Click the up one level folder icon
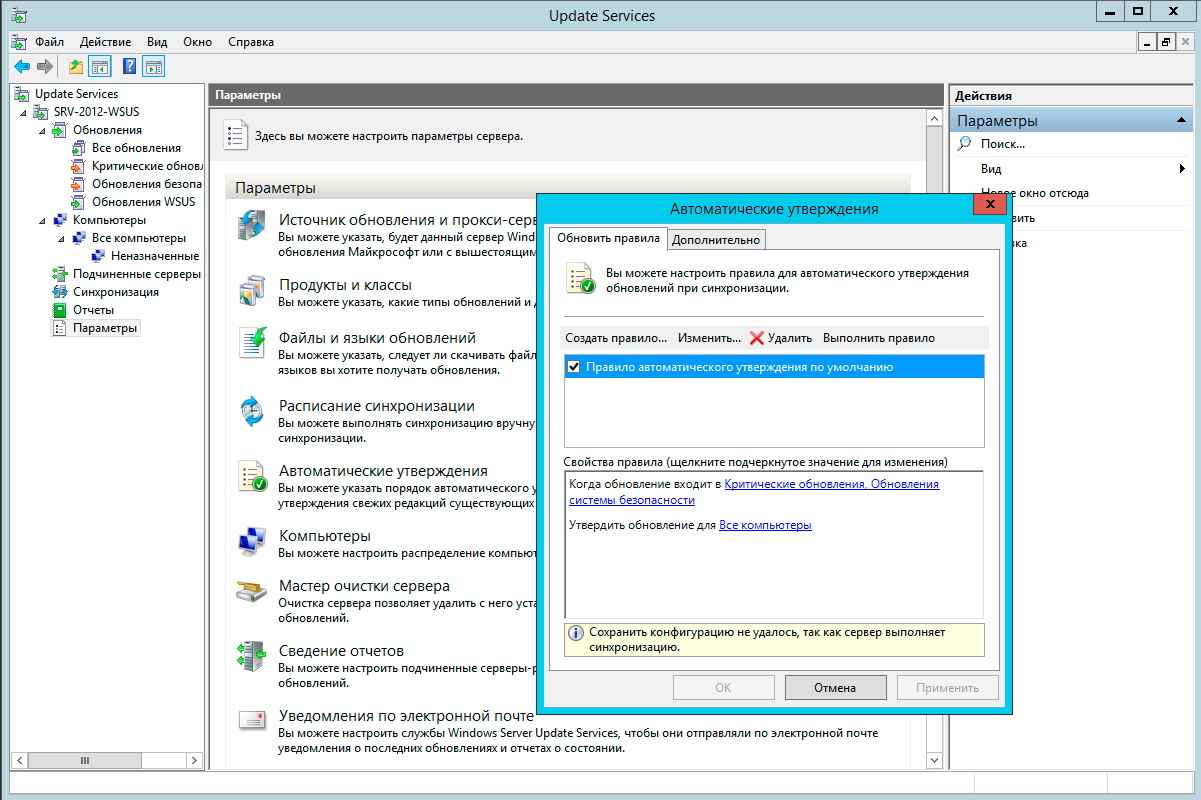Screen dimensions: 1201x800 pyautogui.click(x=76, y=67)
